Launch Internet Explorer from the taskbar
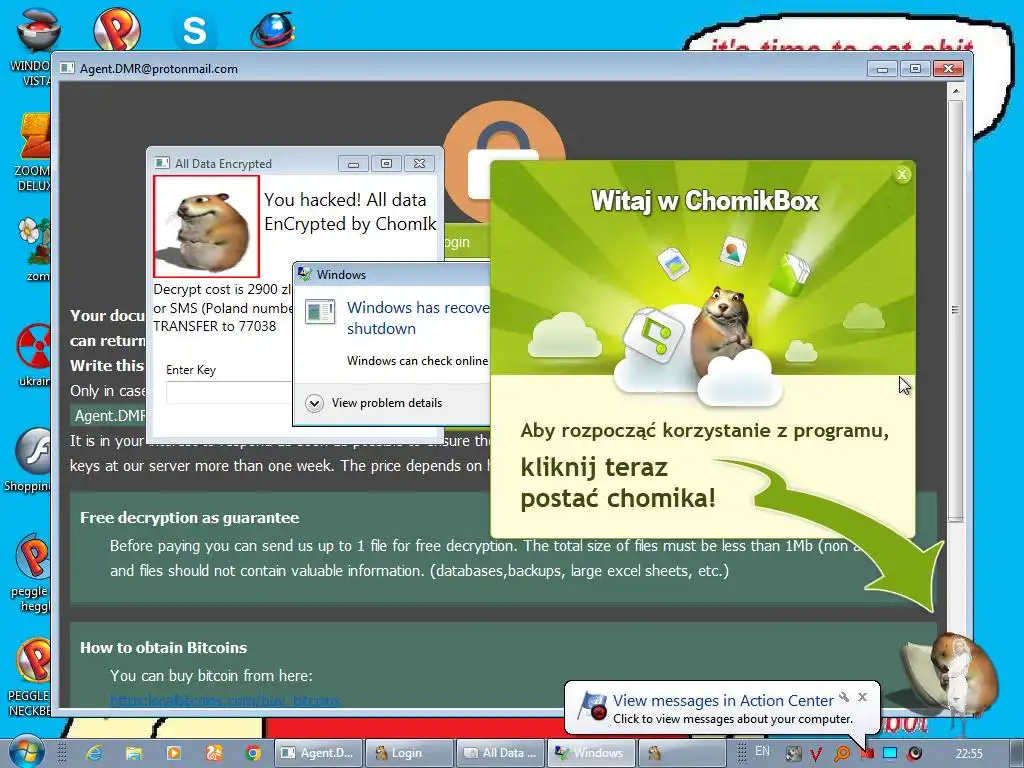This screenshot has height=768, width=1024. pos(95,753)
